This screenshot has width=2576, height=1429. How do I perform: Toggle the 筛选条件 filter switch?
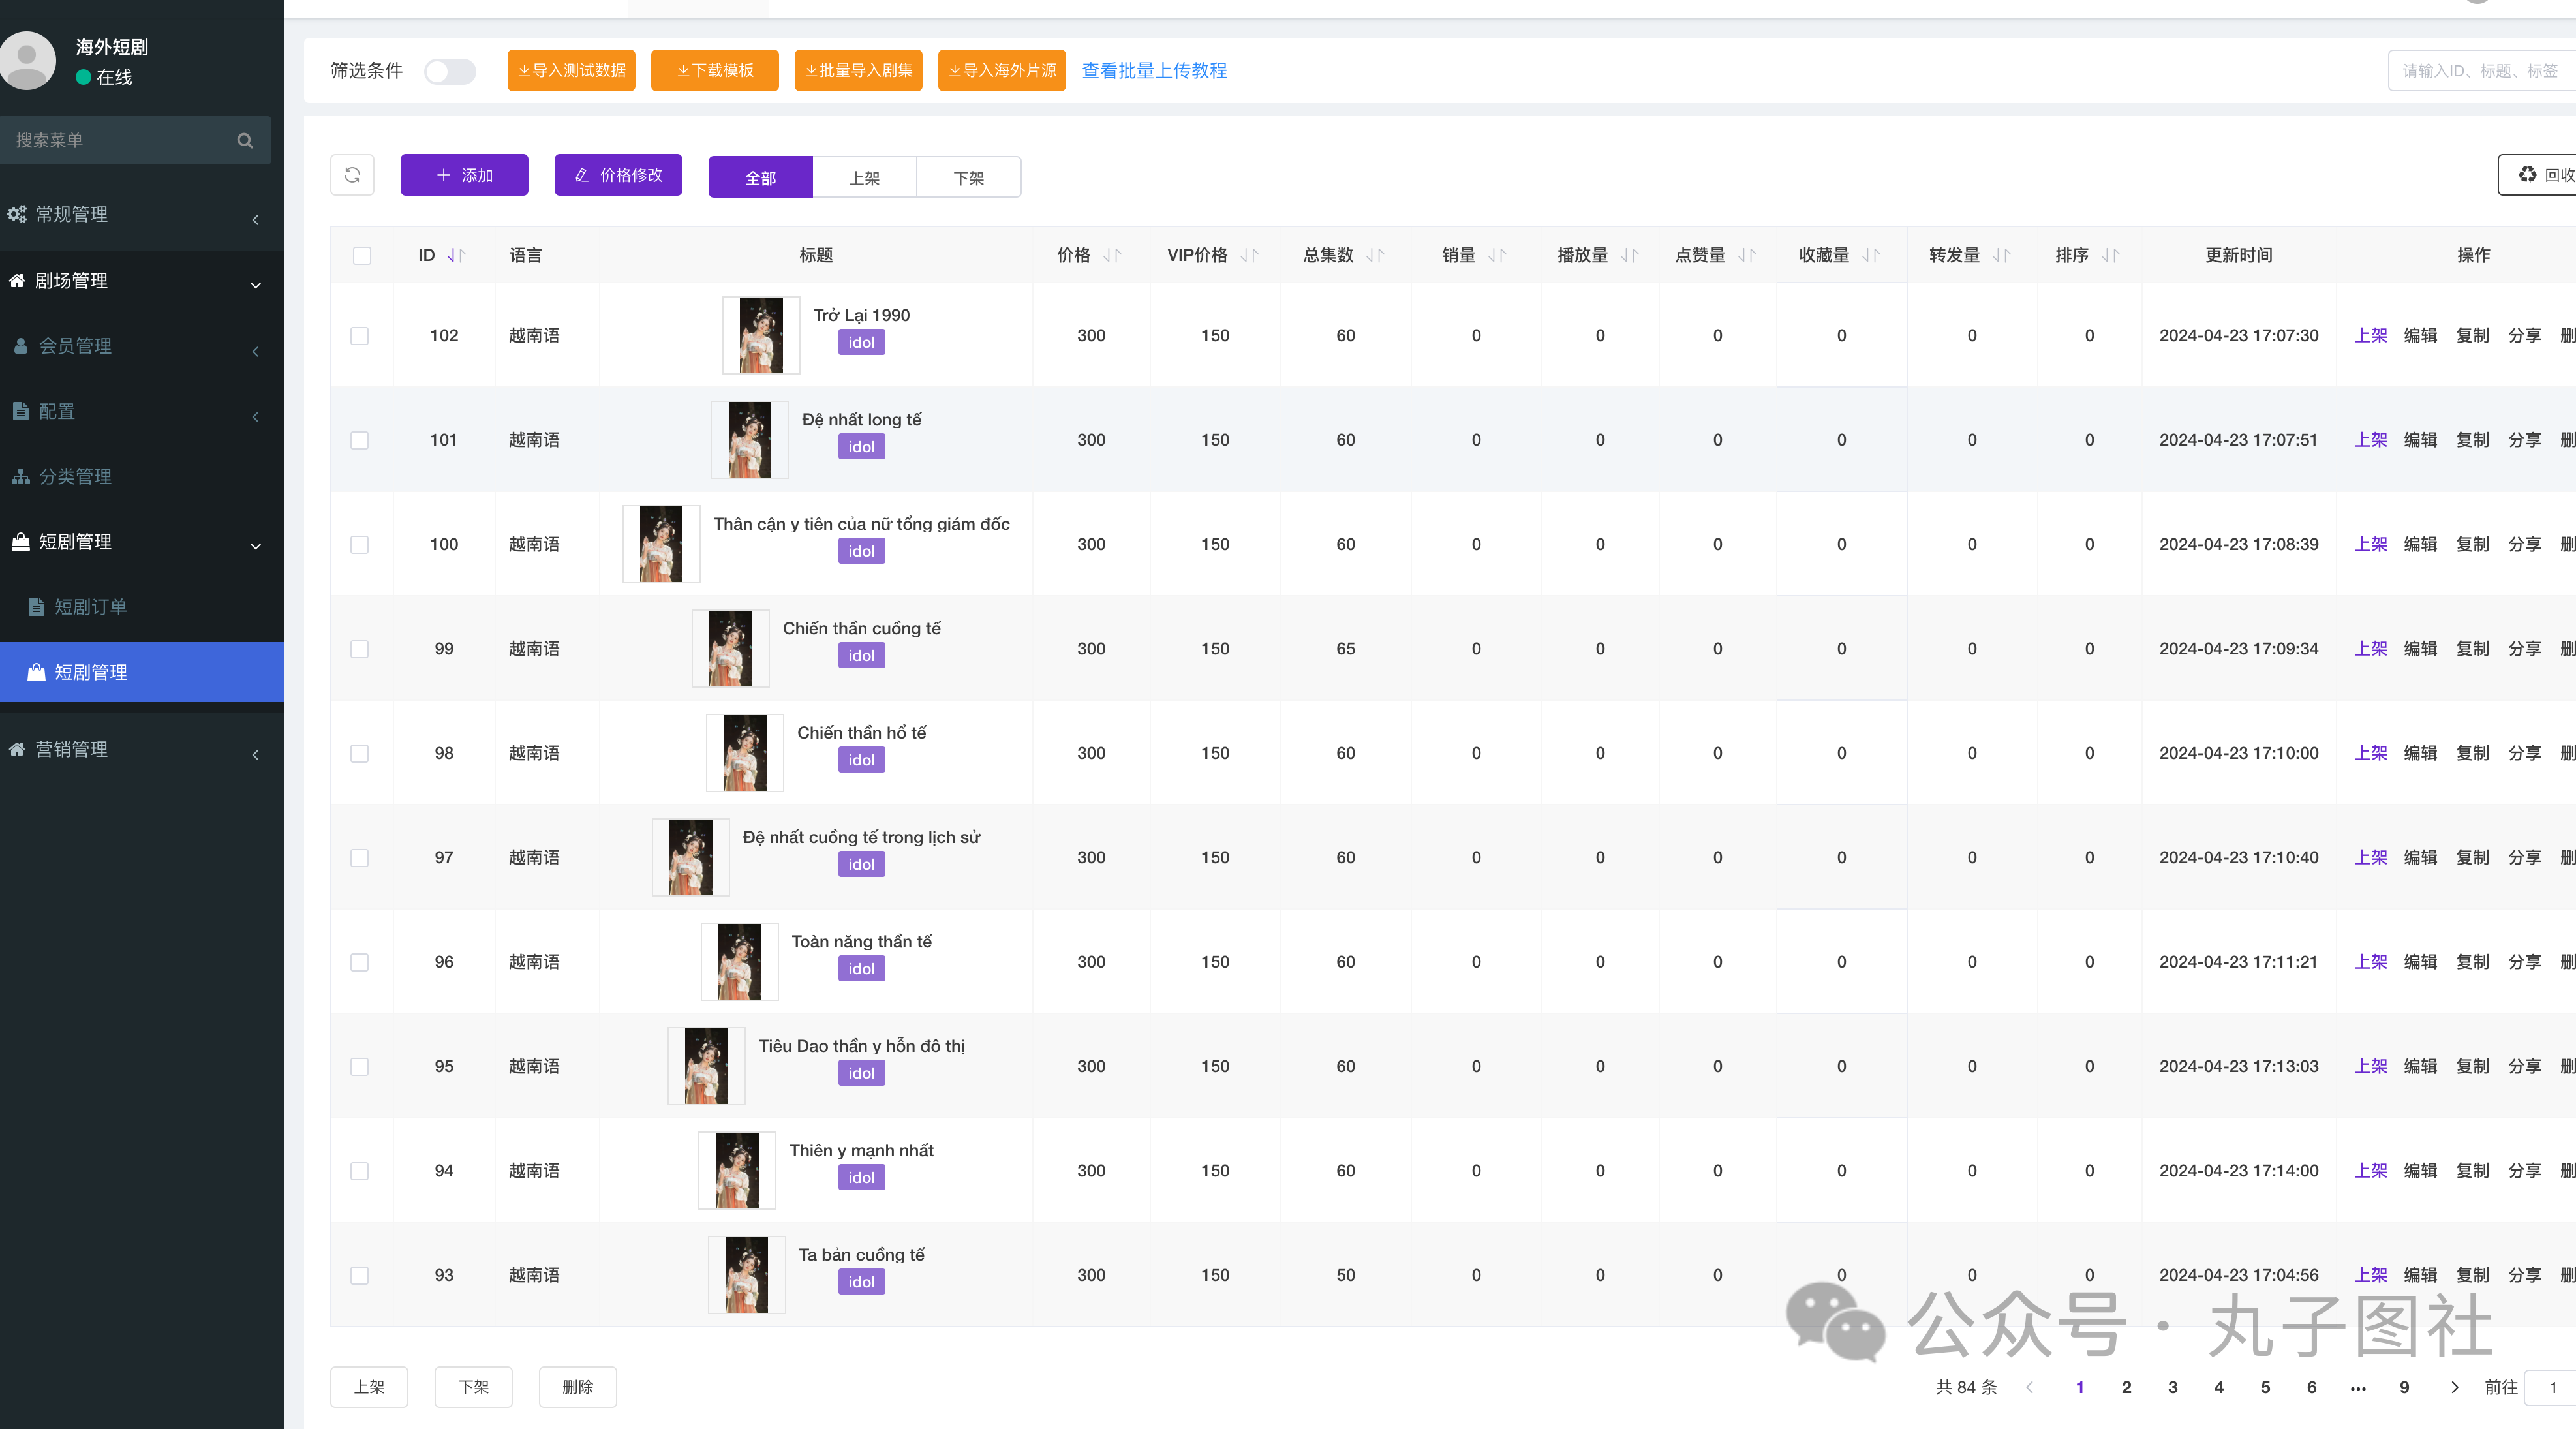pos(450,71)
